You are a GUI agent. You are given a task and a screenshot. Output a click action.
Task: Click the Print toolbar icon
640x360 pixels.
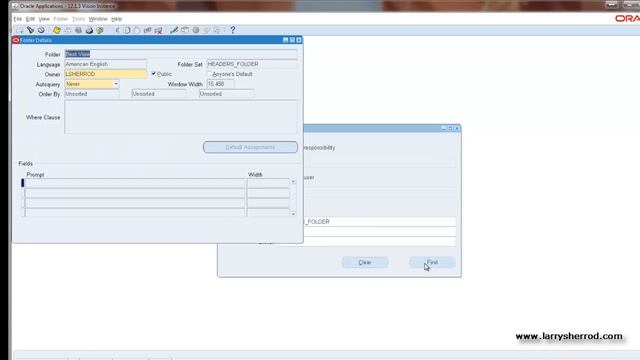(89, 30)
